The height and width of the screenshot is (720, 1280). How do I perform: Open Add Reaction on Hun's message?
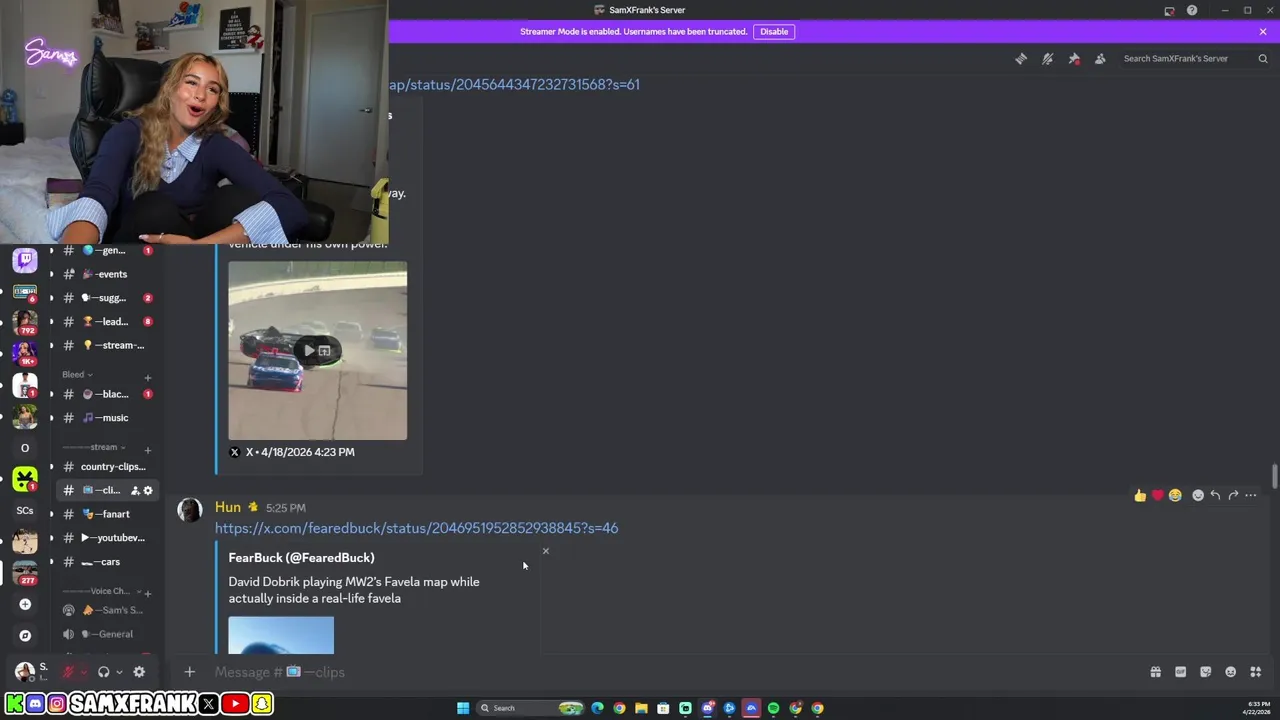coord(1198,495)
